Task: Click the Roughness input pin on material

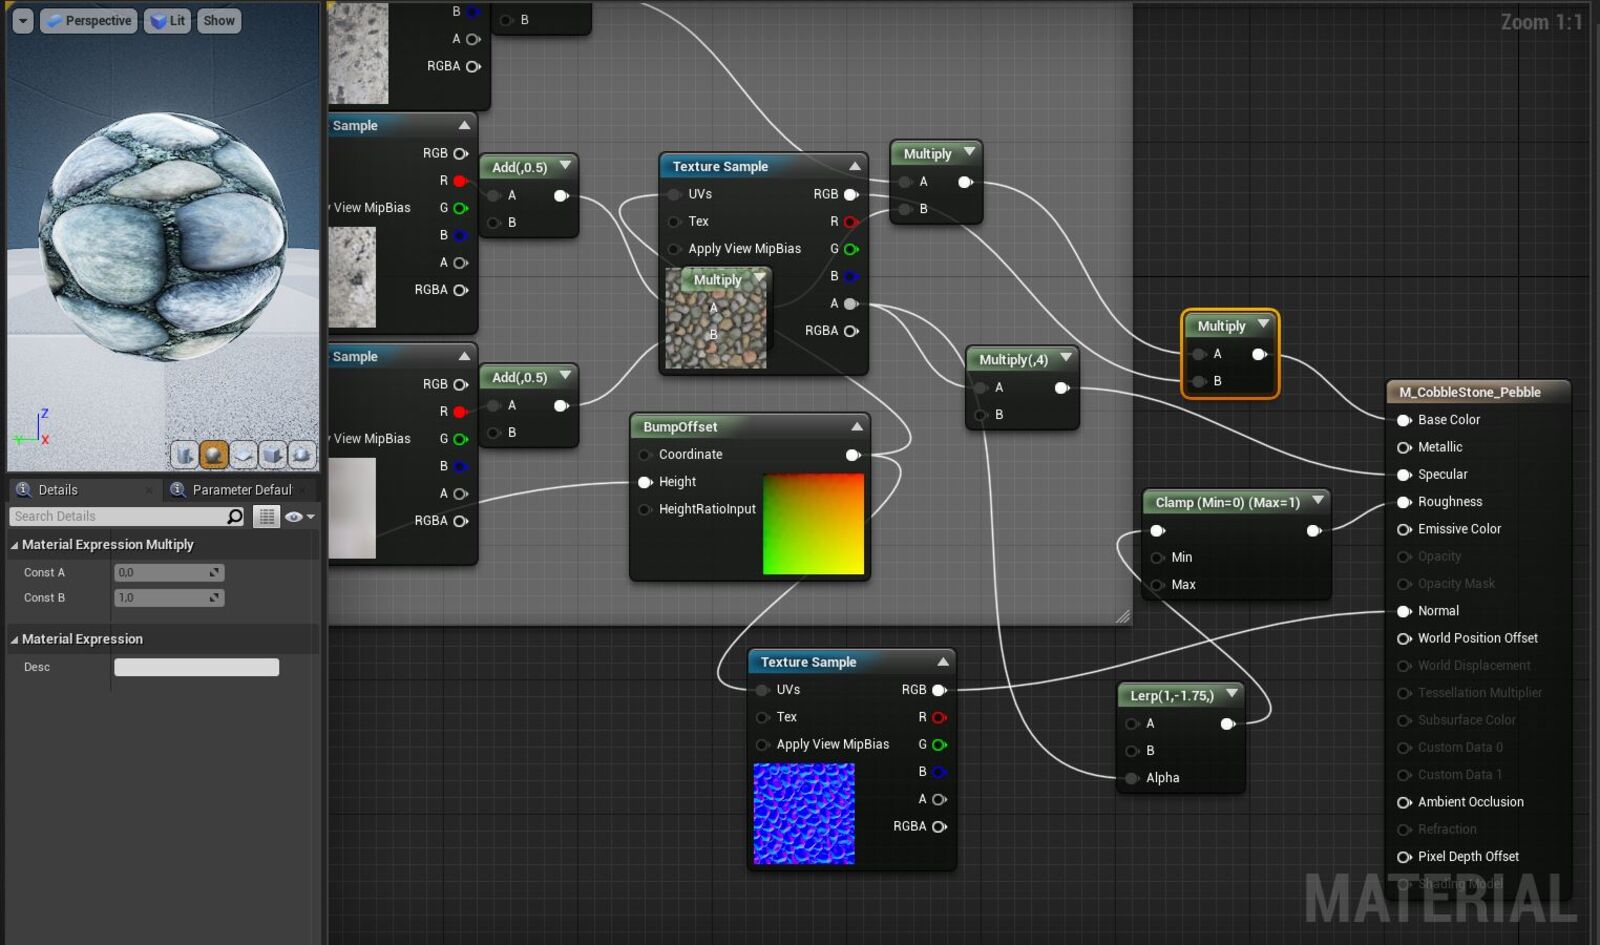Action: point(1404,502)
